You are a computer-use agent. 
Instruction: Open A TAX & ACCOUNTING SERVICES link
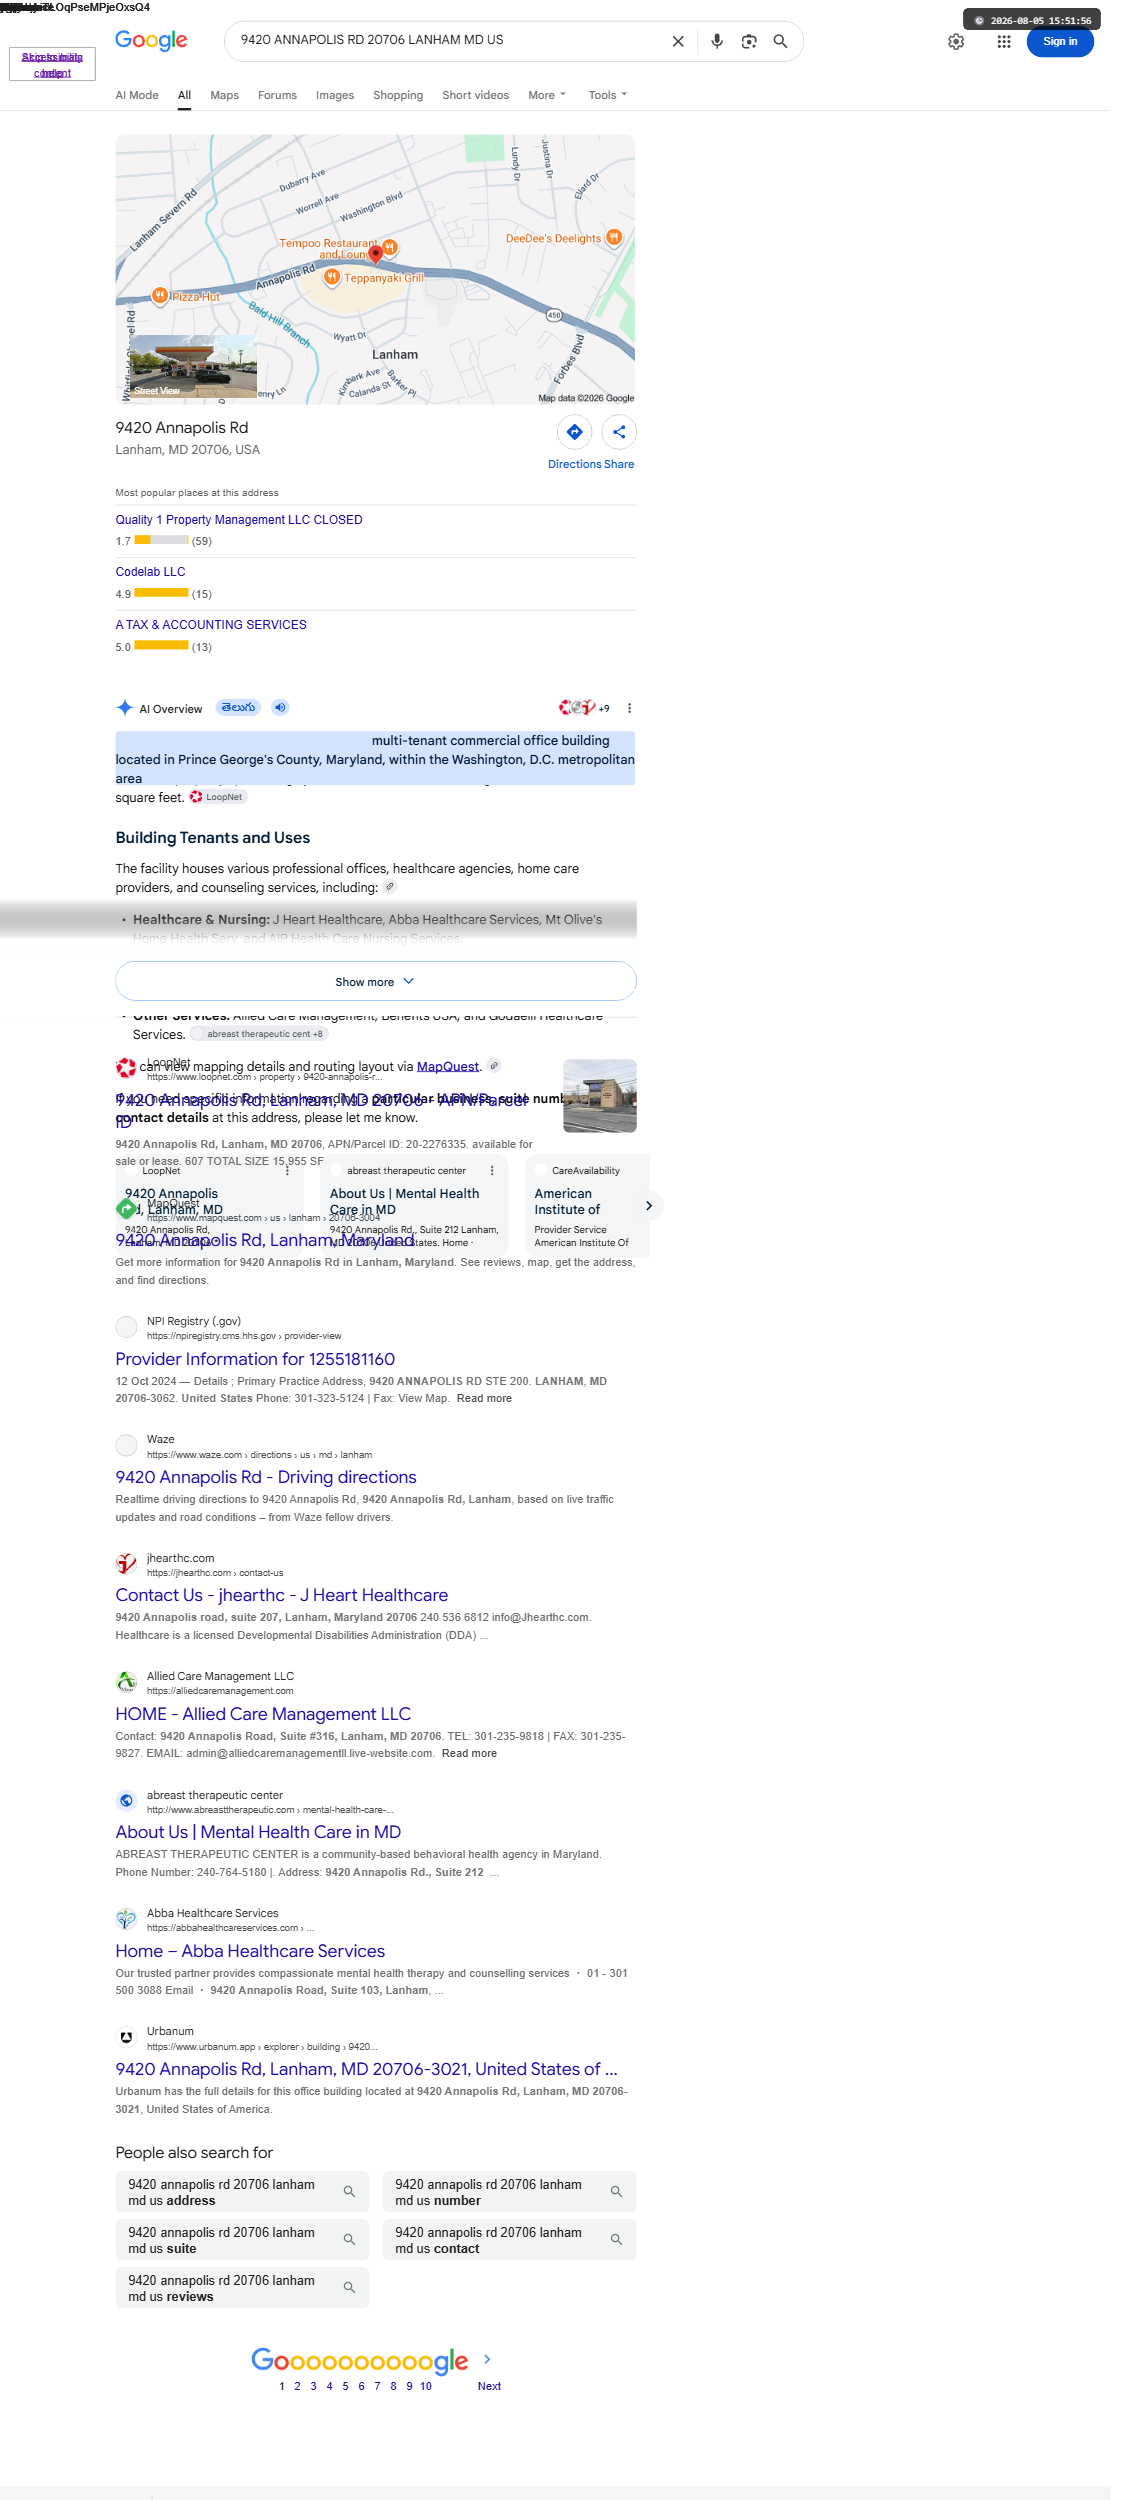[x=211, y=625]
